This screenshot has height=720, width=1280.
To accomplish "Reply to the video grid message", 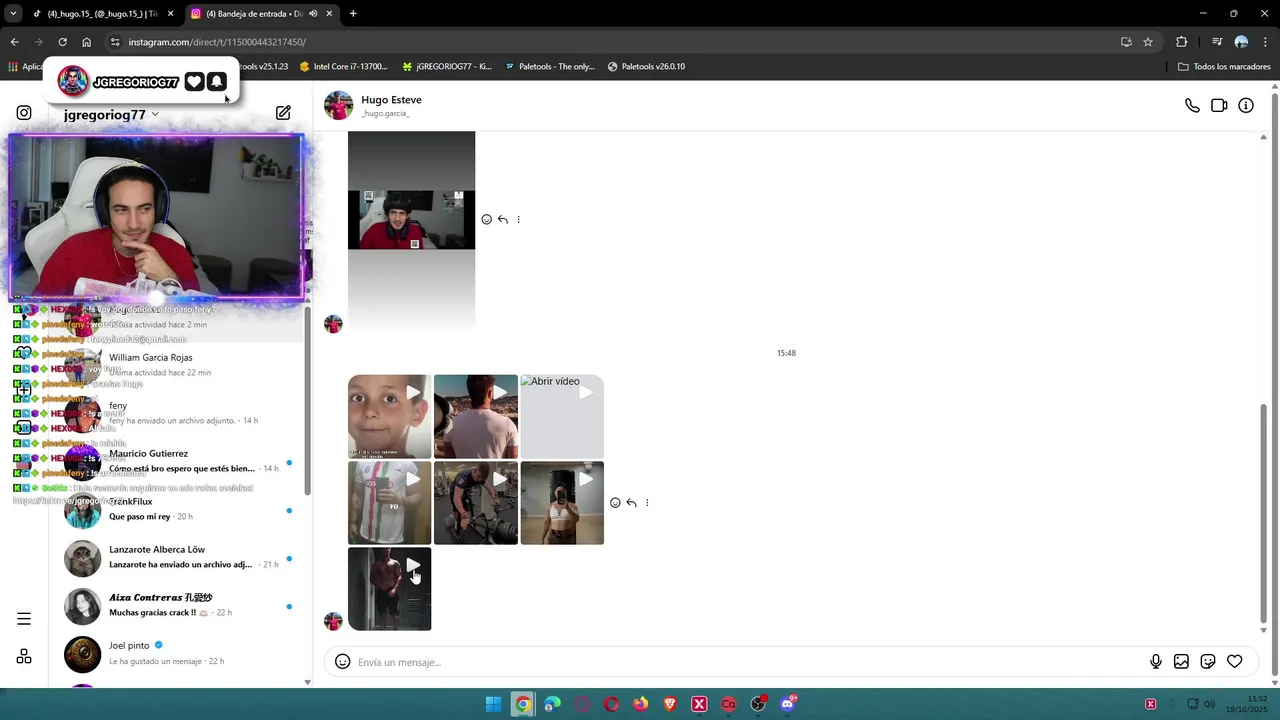I will pos(631,503).
